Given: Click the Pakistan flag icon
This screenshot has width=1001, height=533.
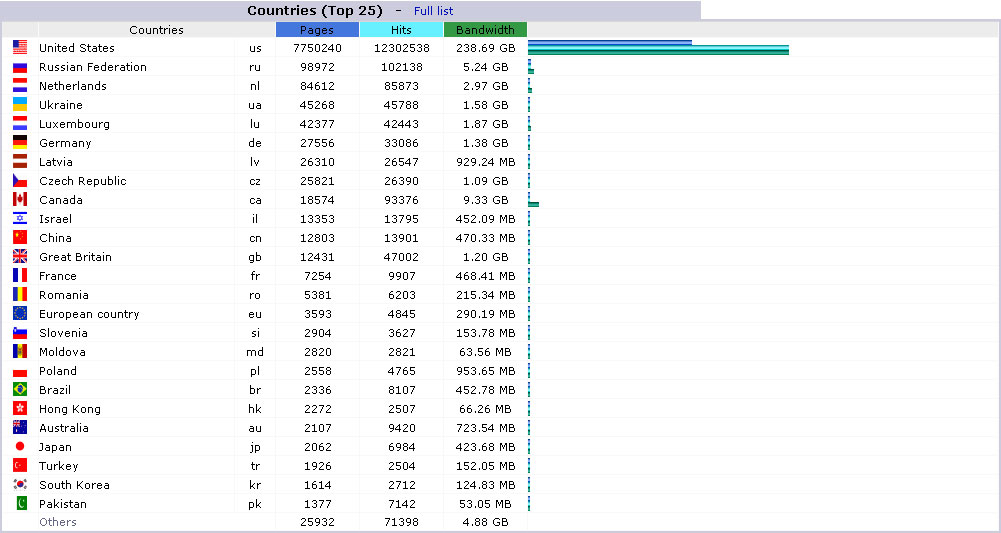Looking at the screenshot, I should click(20, 504).
